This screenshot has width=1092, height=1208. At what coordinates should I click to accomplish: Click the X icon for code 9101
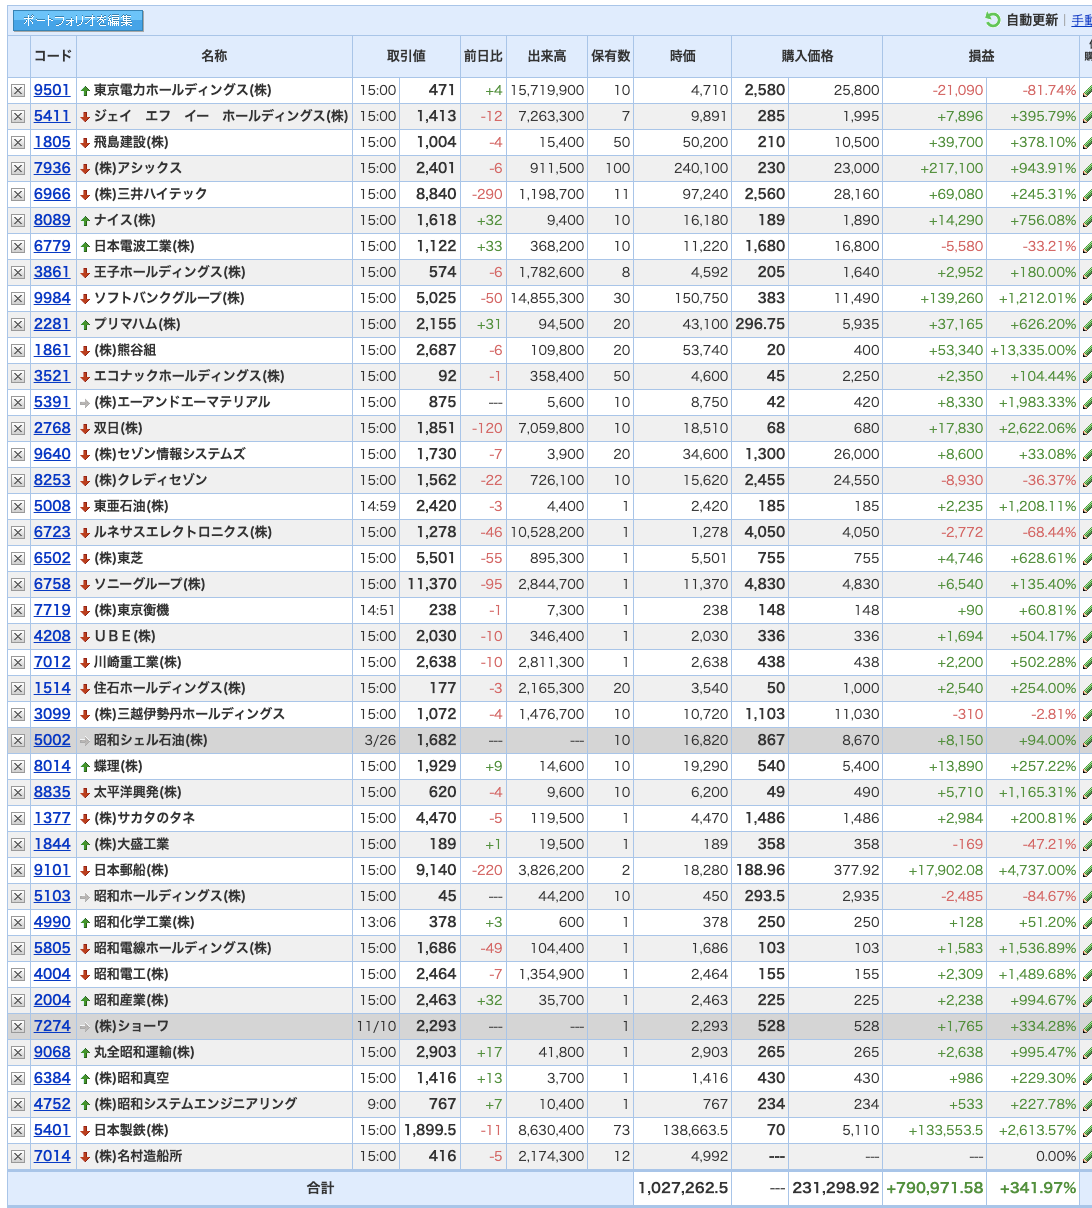(18, 870)
